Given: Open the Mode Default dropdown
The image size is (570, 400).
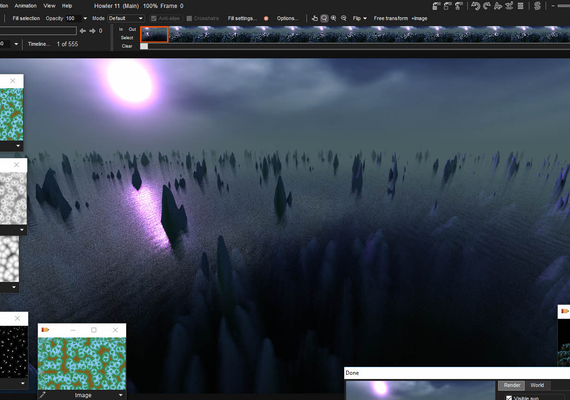Looking at the screenshot, I should (126, 18).
